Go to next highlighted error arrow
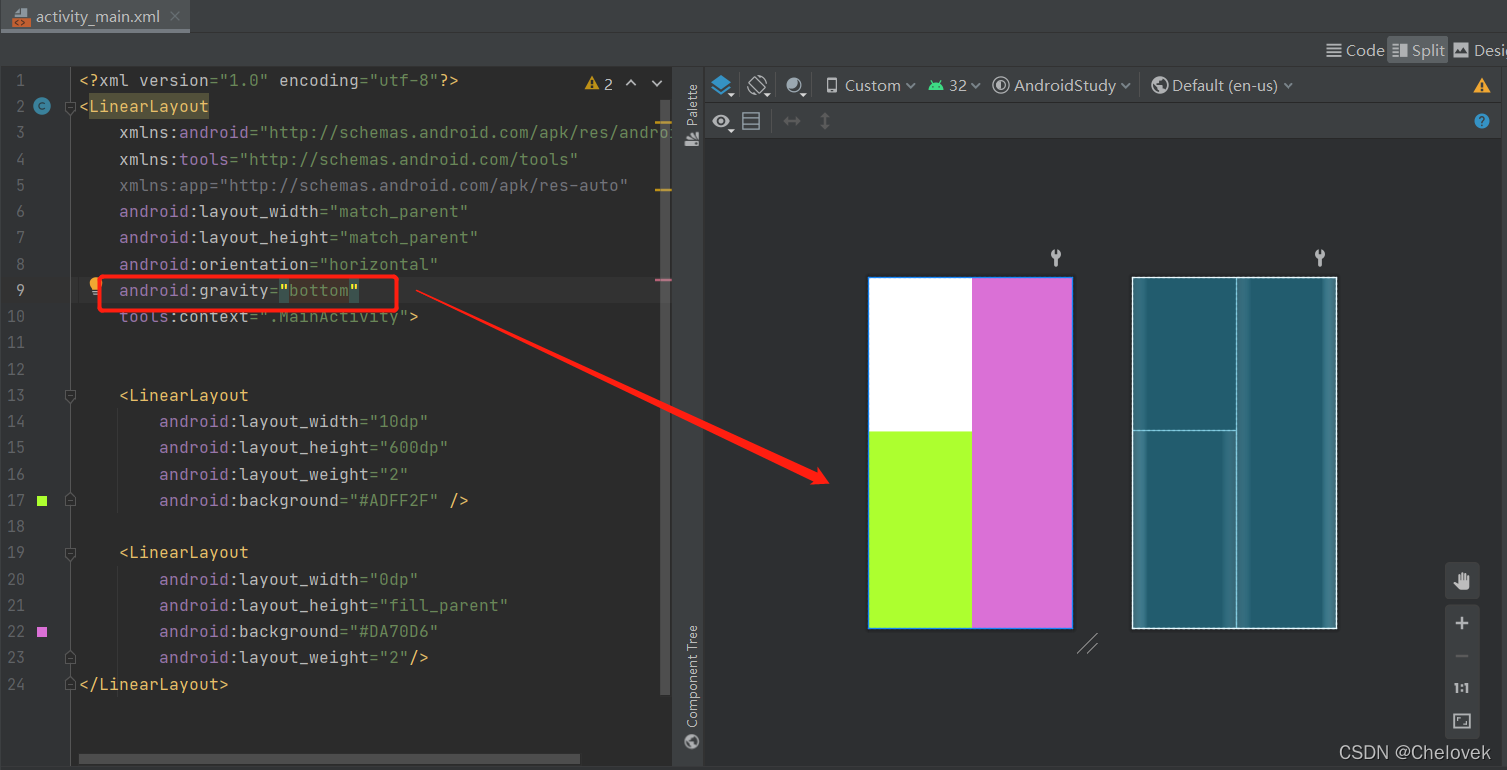Screen dimensions: 1507x770 (657, 84)
